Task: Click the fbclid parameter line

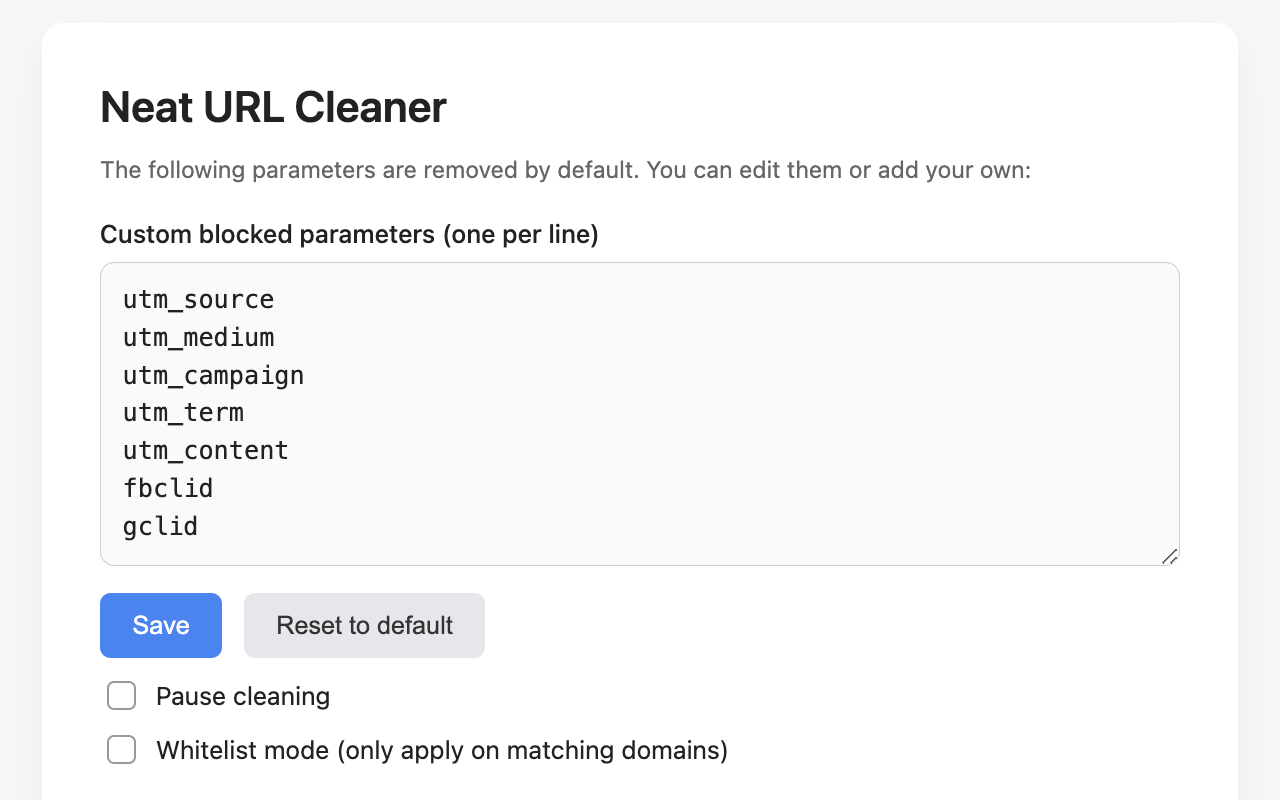Action: (x=168, y=489)
